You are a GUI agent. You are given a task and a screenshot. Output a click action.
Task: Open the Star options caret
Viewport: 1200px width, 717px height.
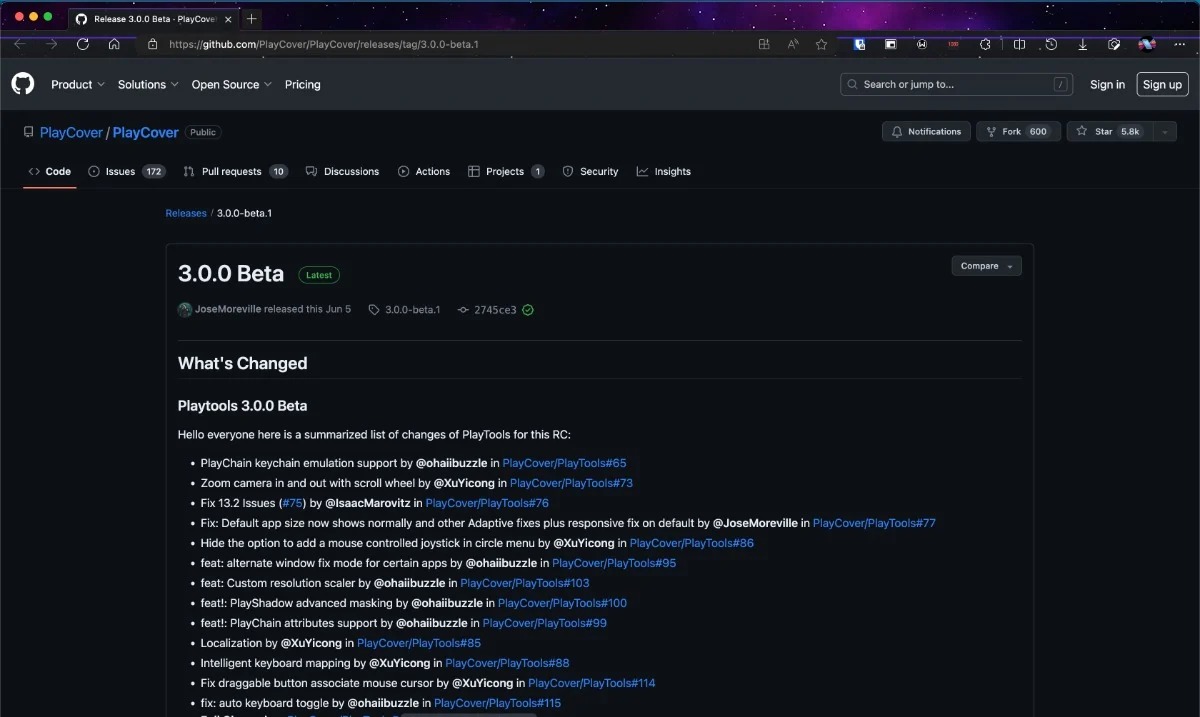1163,131
